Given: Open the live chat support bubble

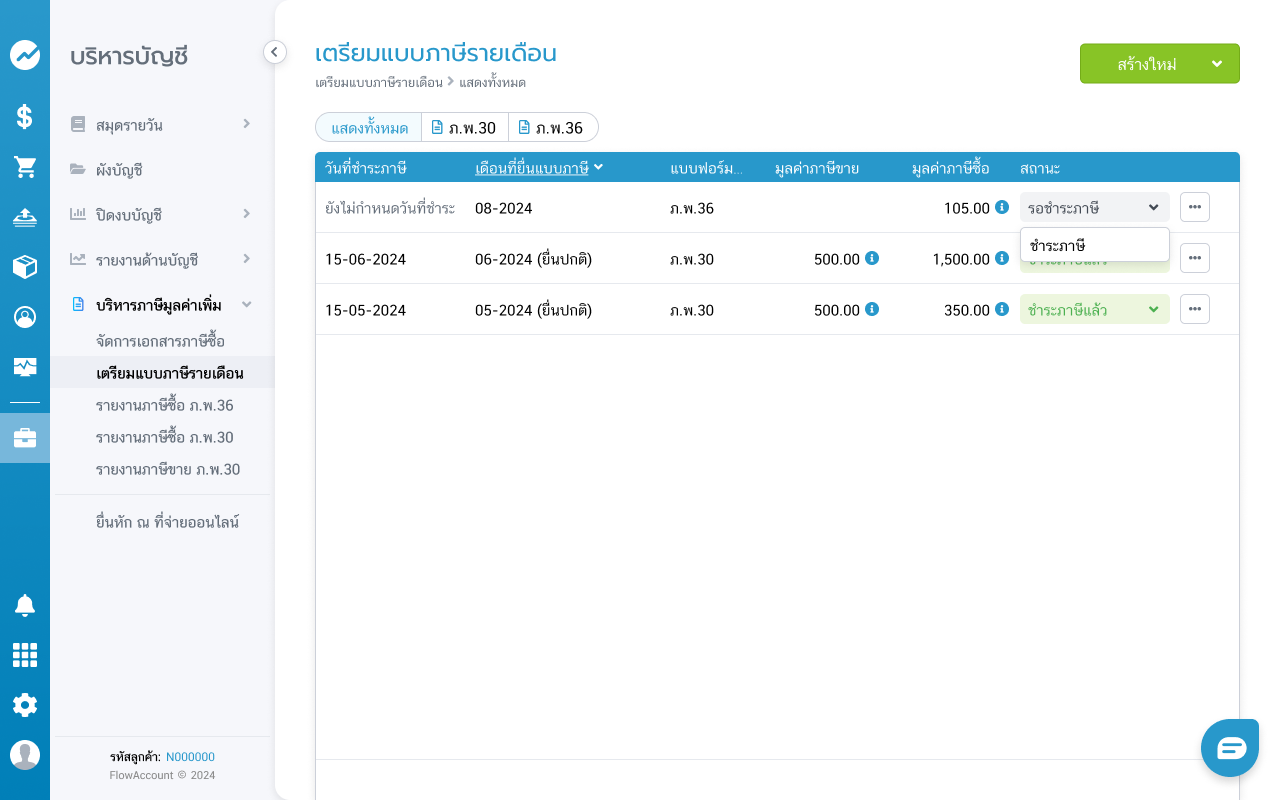Looking at the screenshot, I should tap(1230, 748).
